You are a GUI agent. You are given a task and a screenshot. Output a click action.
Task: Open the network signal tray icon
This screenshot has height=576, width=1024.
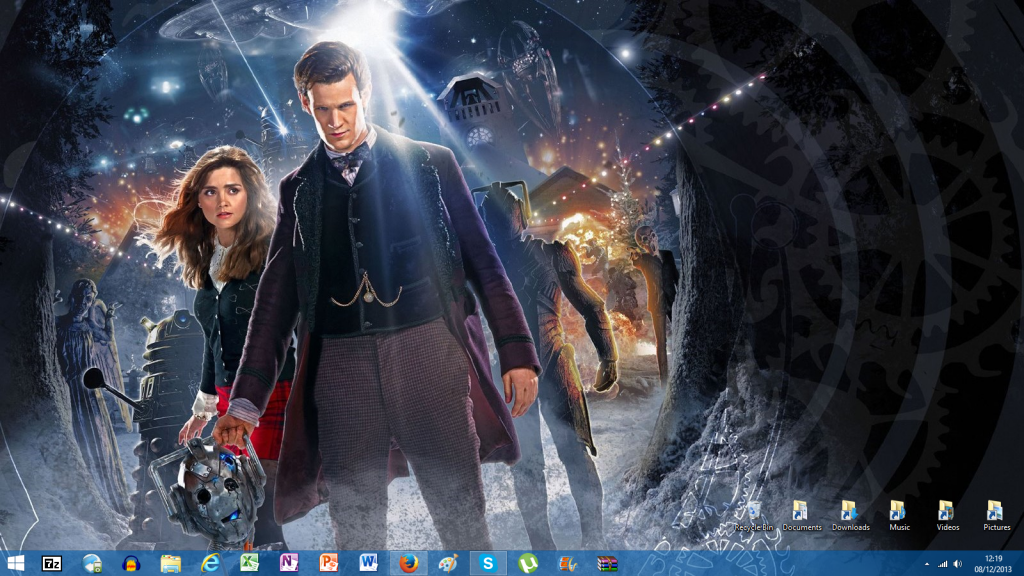click(942, 564)
